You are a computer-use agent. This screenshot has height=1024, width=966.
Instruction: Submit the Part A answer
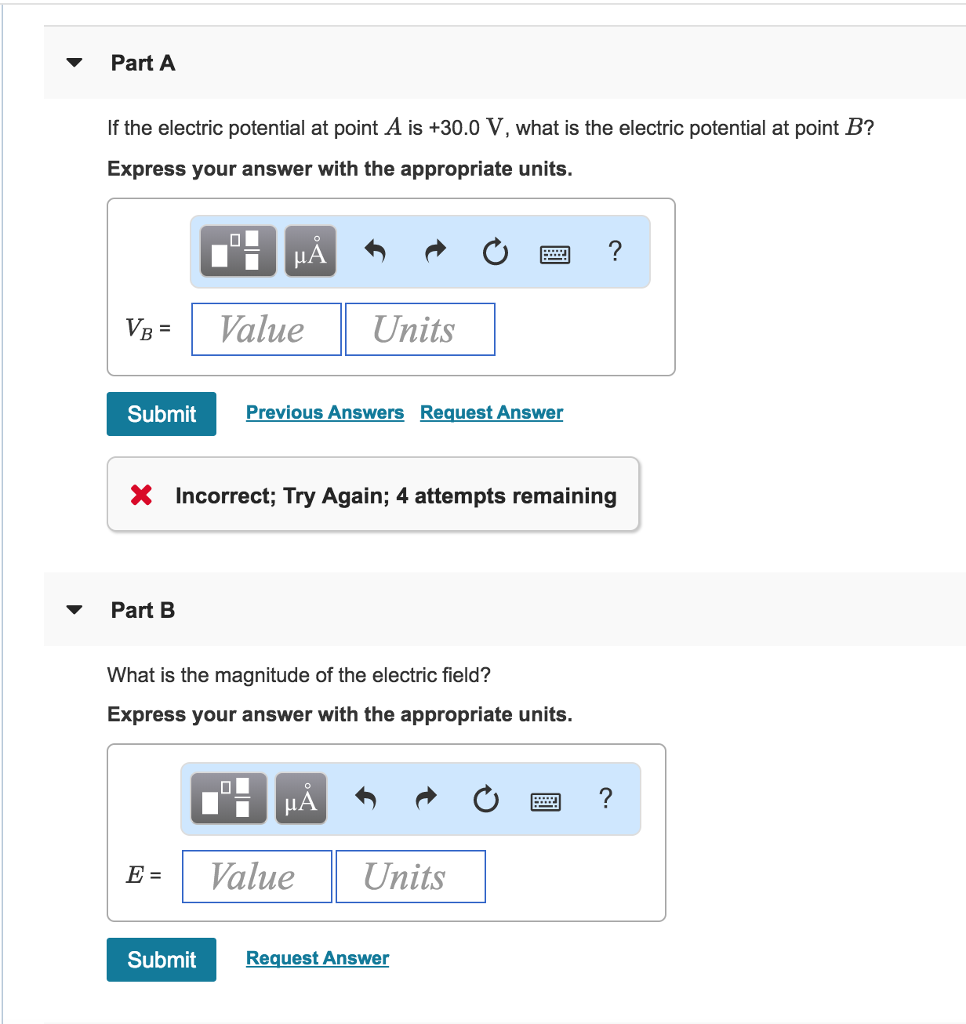pos(161,413)
